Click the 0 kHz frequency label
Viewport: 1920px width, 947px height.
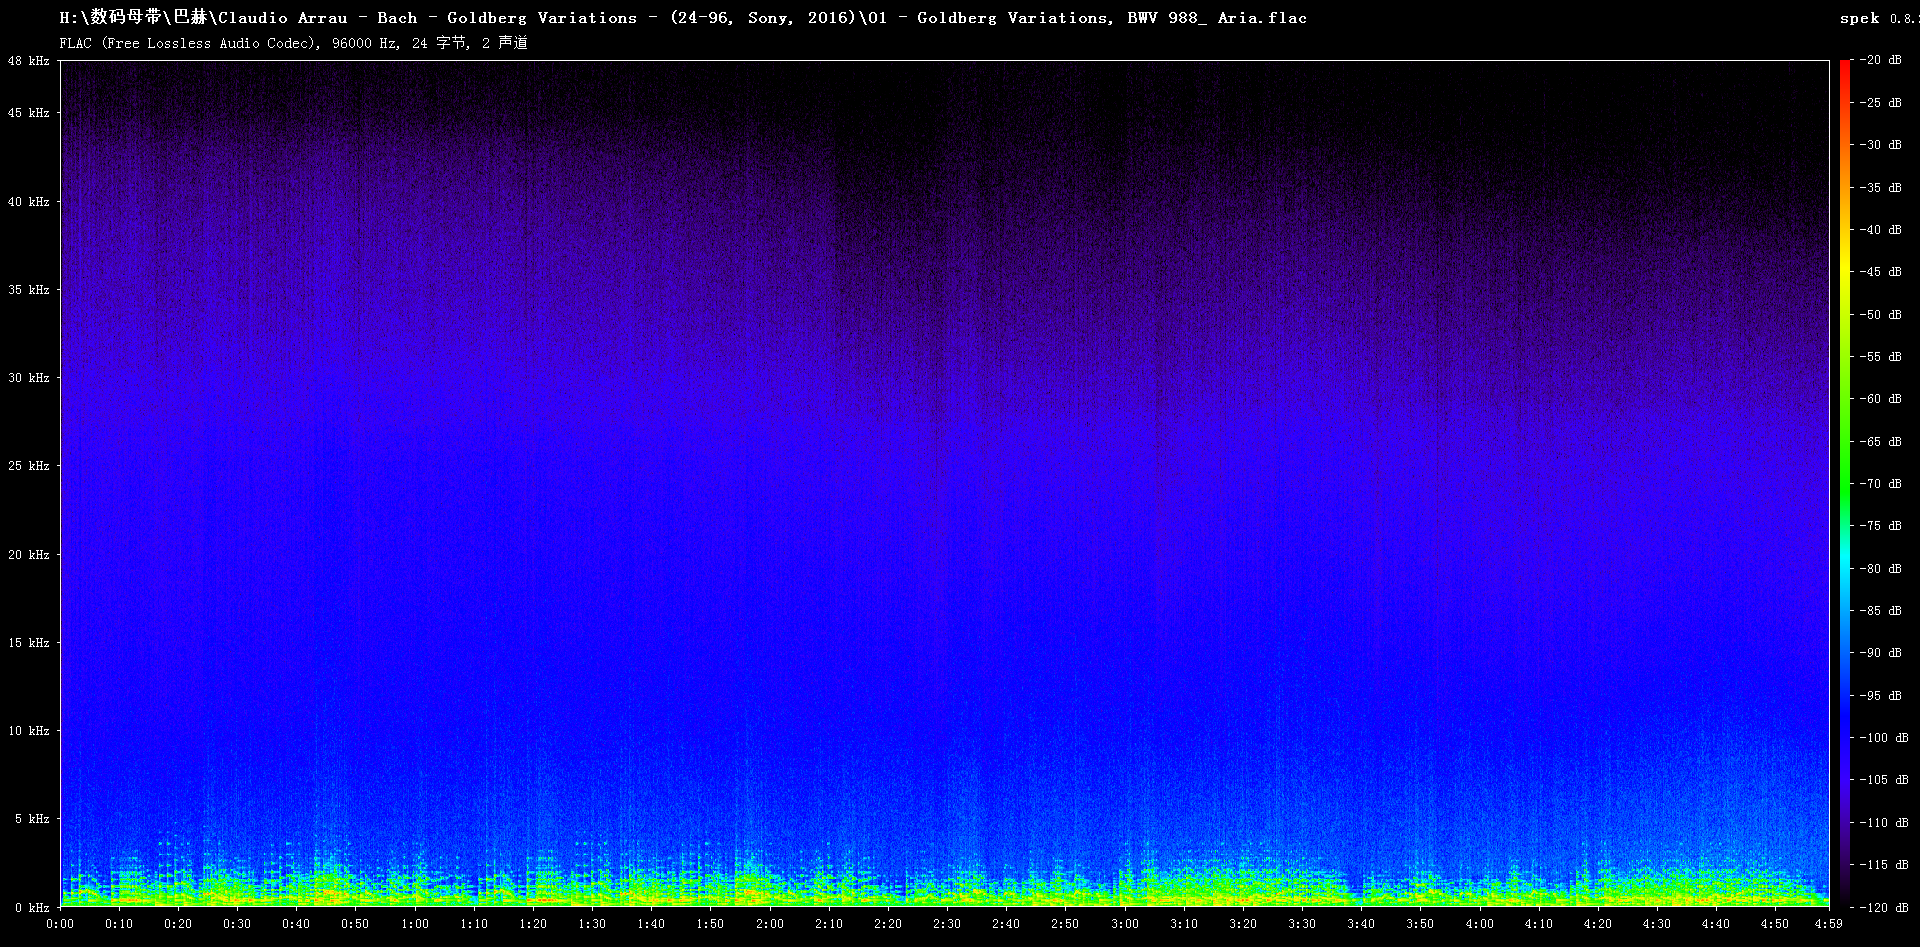coord(32,908)
